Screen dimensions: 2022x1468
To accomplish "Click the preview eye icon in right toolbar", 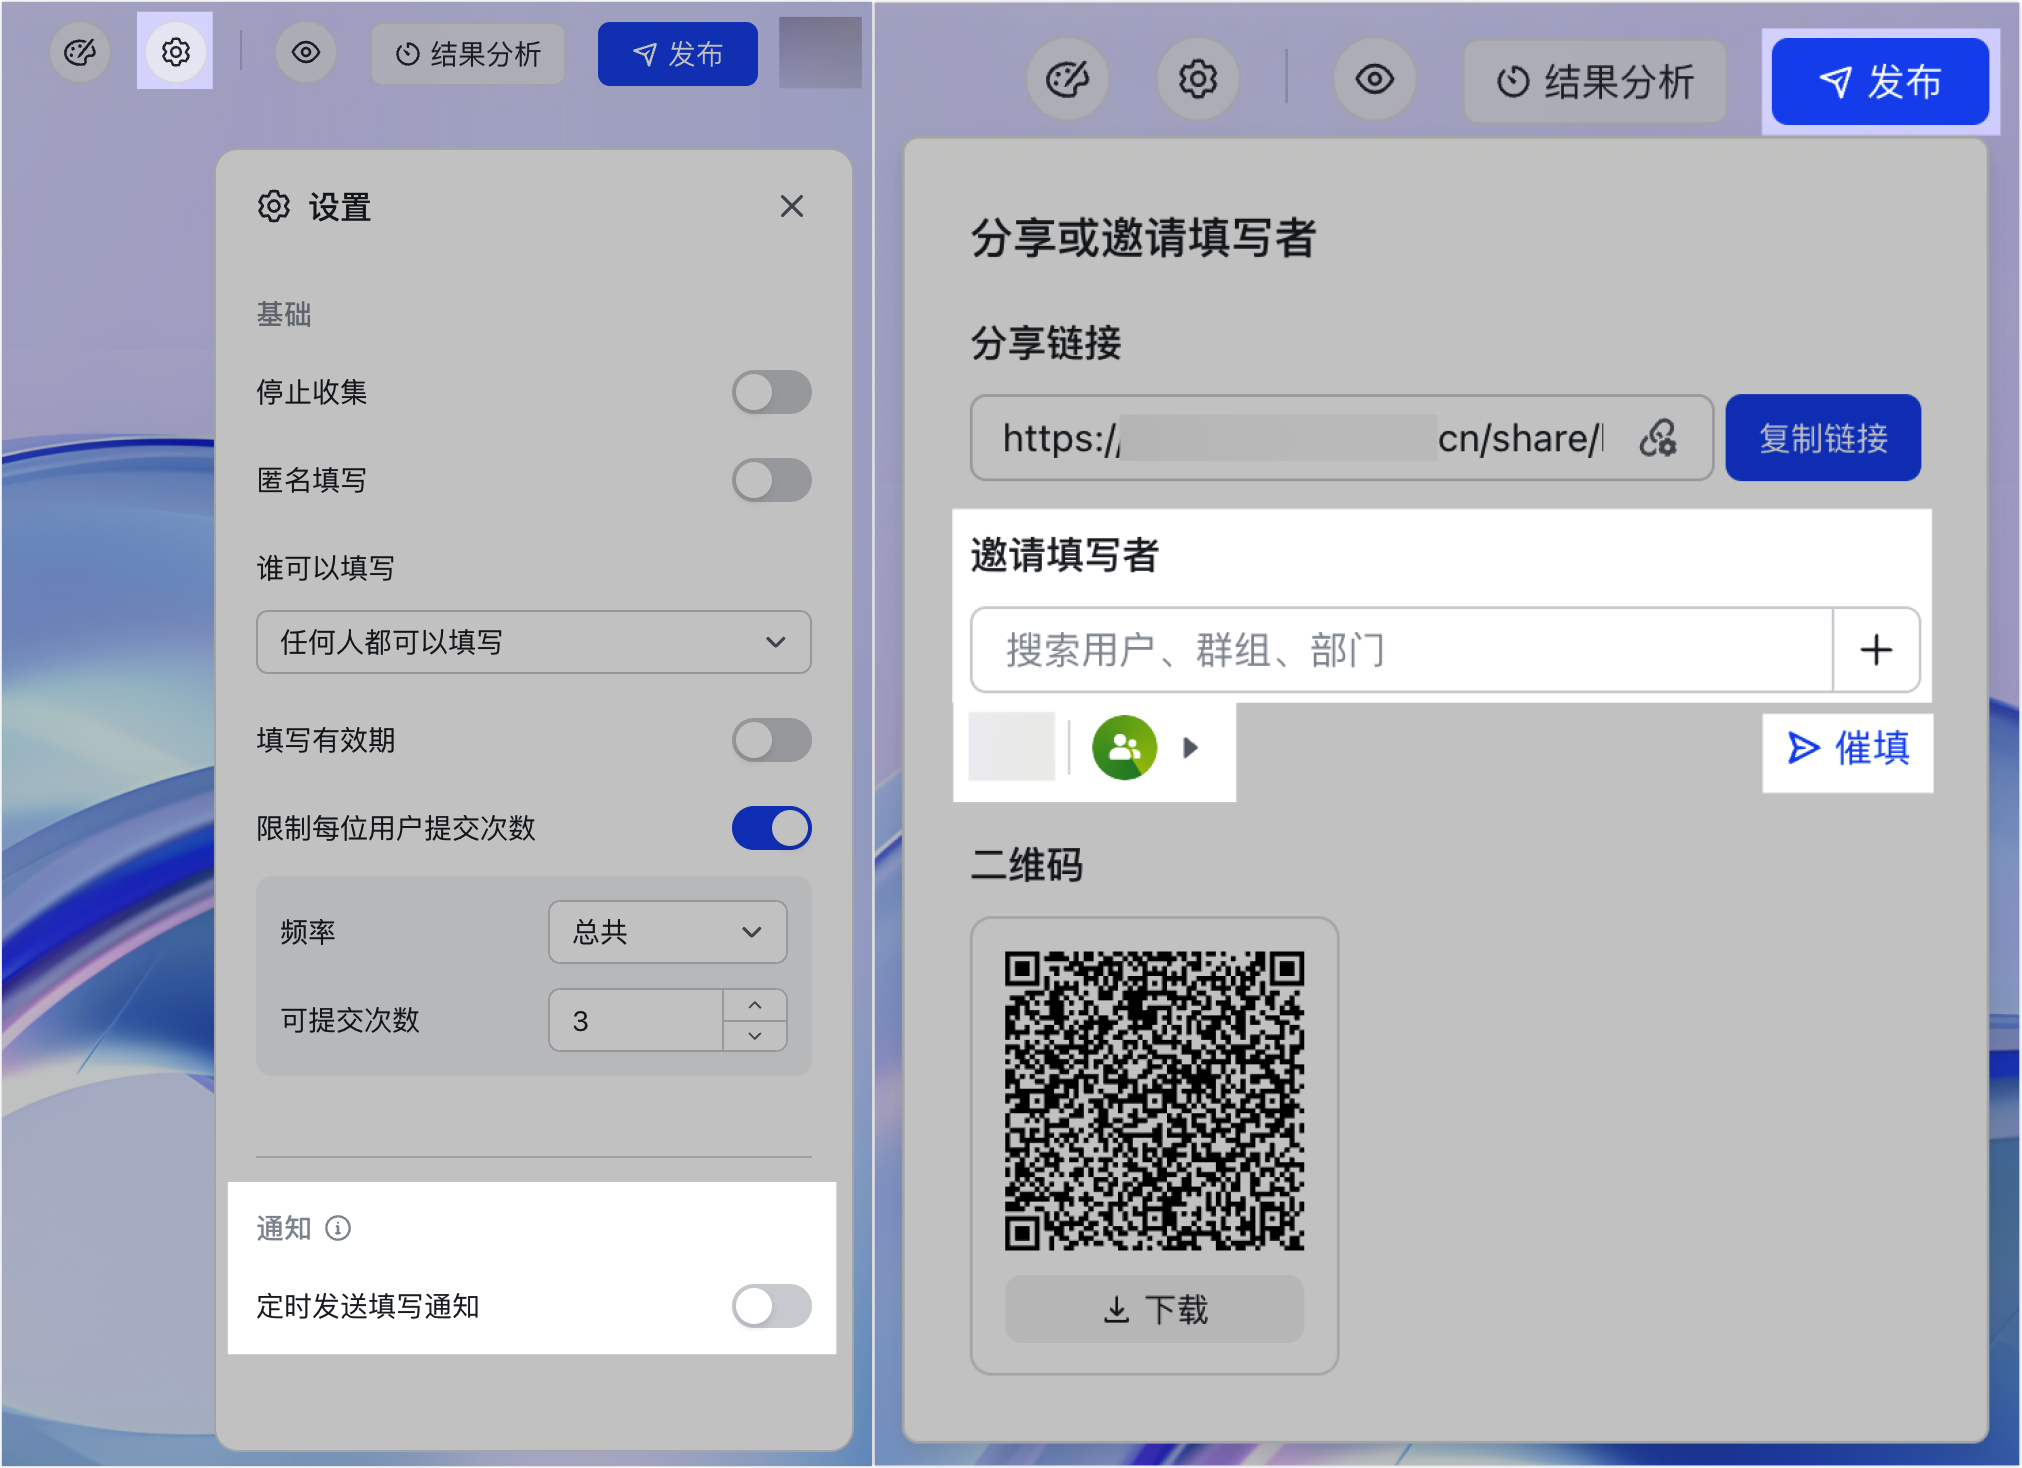I will tap(1375, 80).
